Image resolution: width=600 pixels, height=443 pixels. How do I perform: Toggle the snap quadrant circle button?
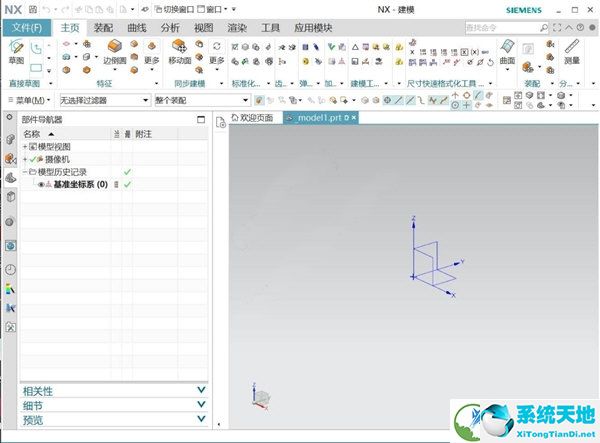(466, 95)
